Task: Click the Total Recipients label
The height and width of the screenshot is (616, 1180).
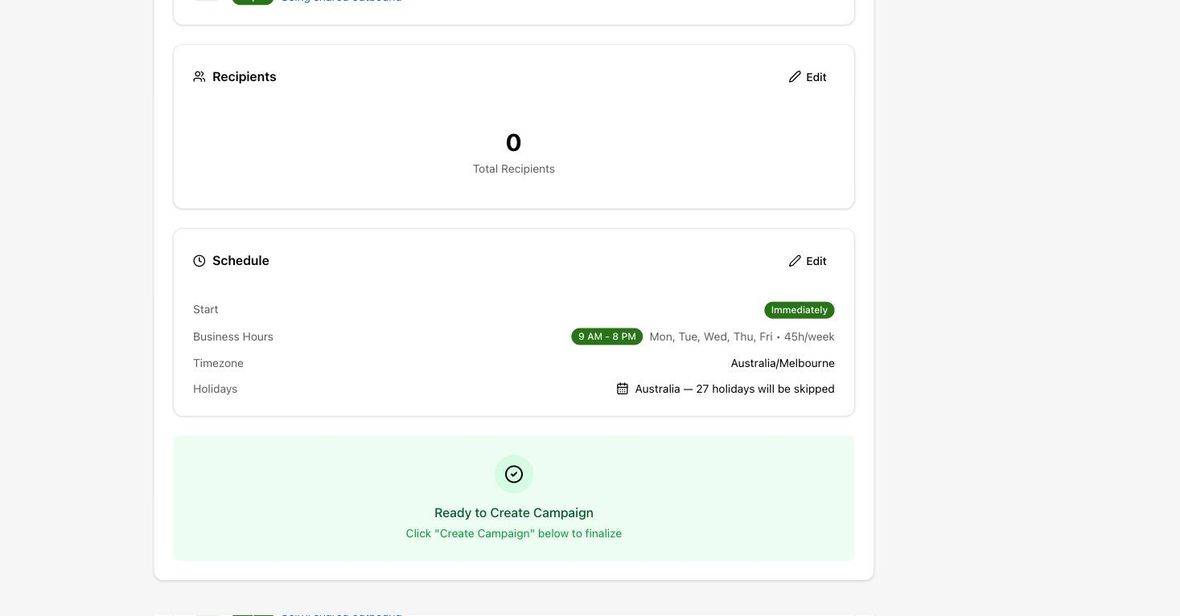Action: pyautogui.click(x=514, y=169)
